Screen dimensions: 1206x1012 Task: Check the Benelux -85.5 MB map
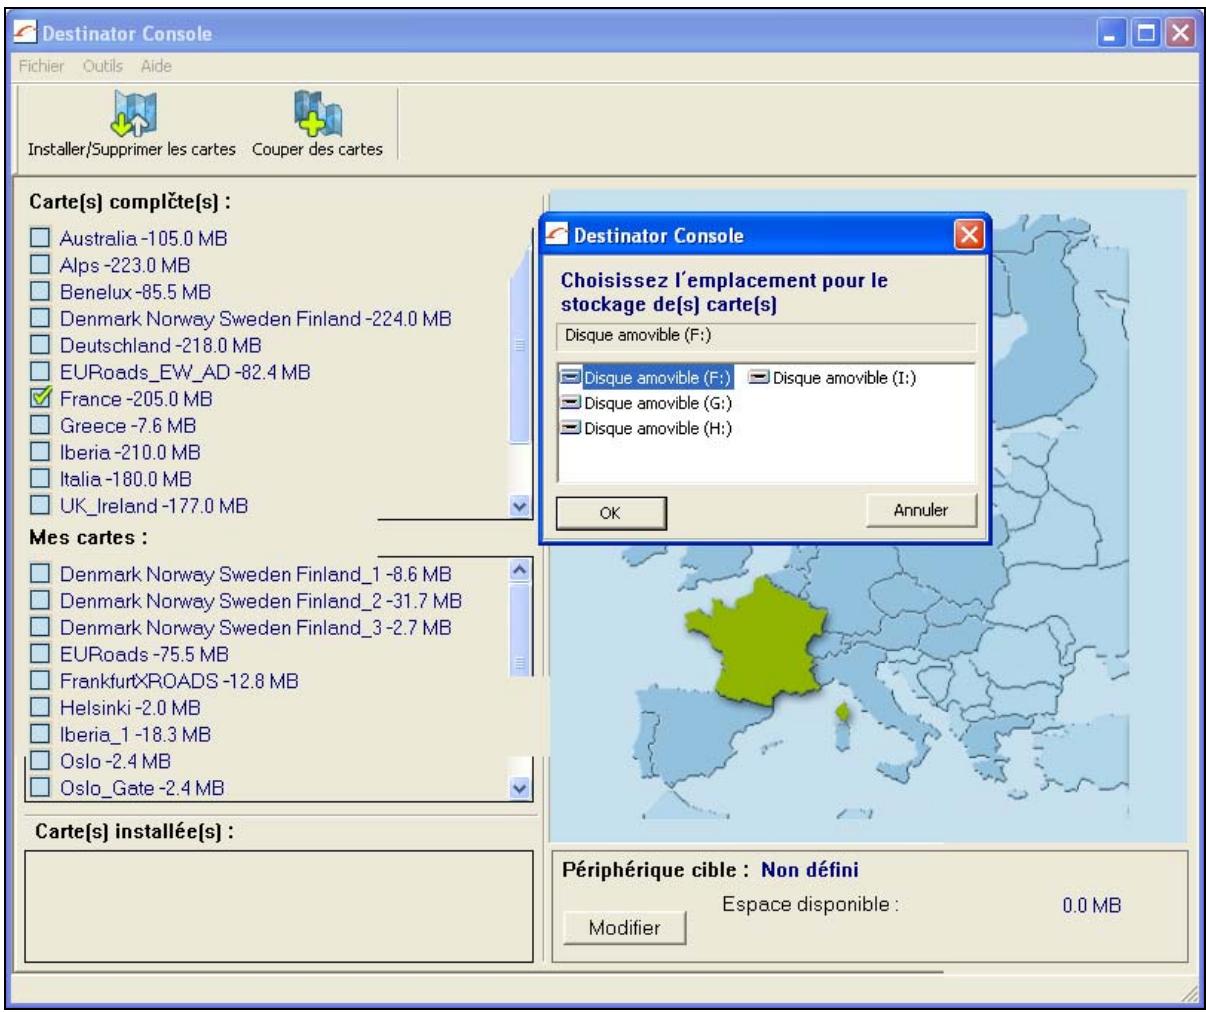(39, 292)
